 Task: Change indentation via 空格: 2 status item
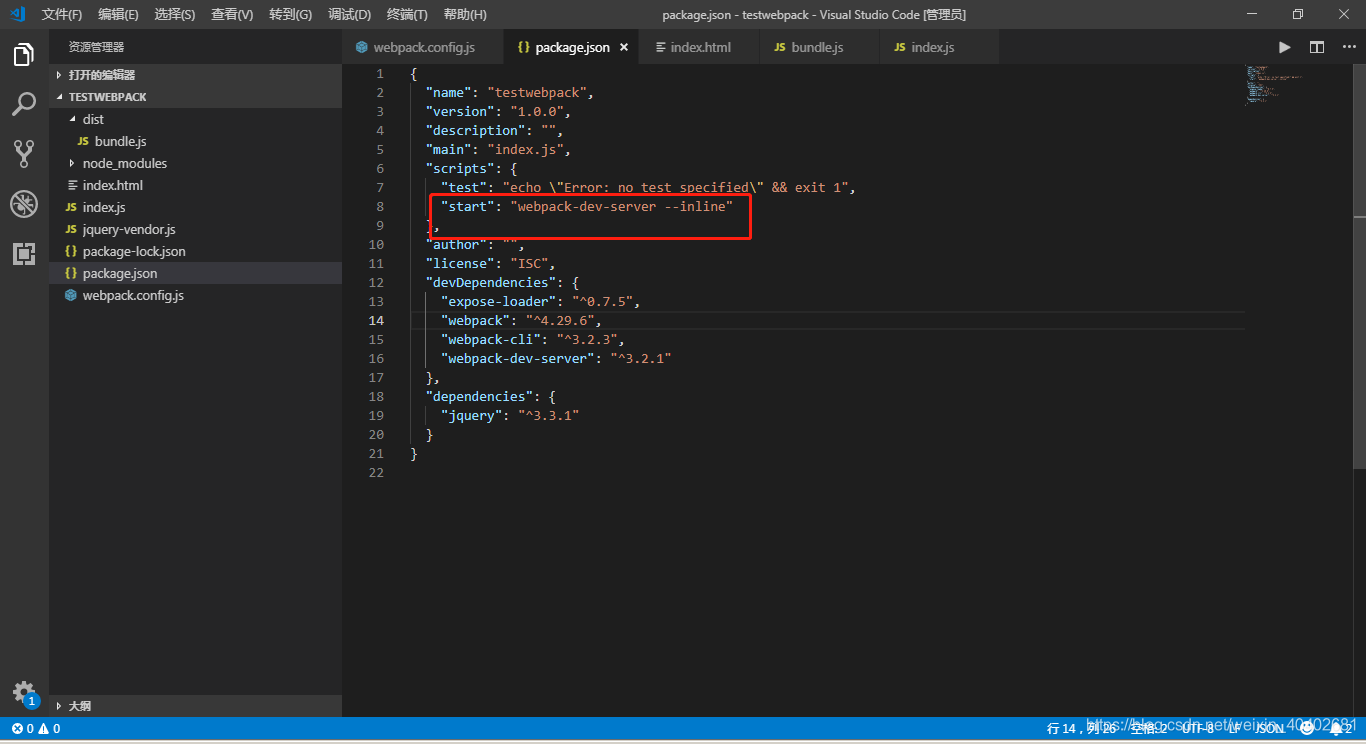(1149, 729)
